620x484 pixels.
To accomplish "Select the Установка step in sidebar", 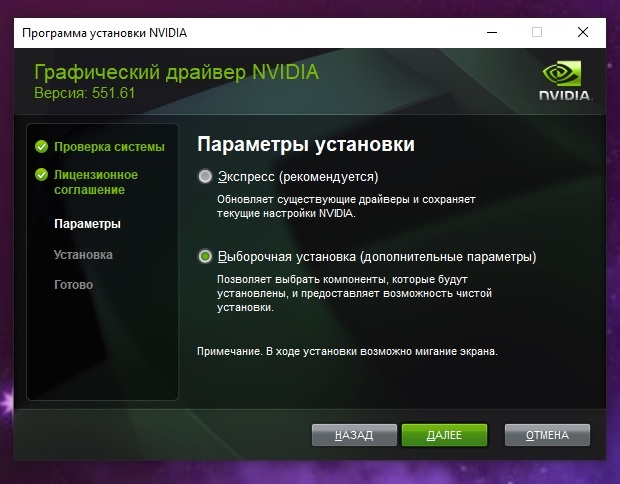I will click(83, 255).
